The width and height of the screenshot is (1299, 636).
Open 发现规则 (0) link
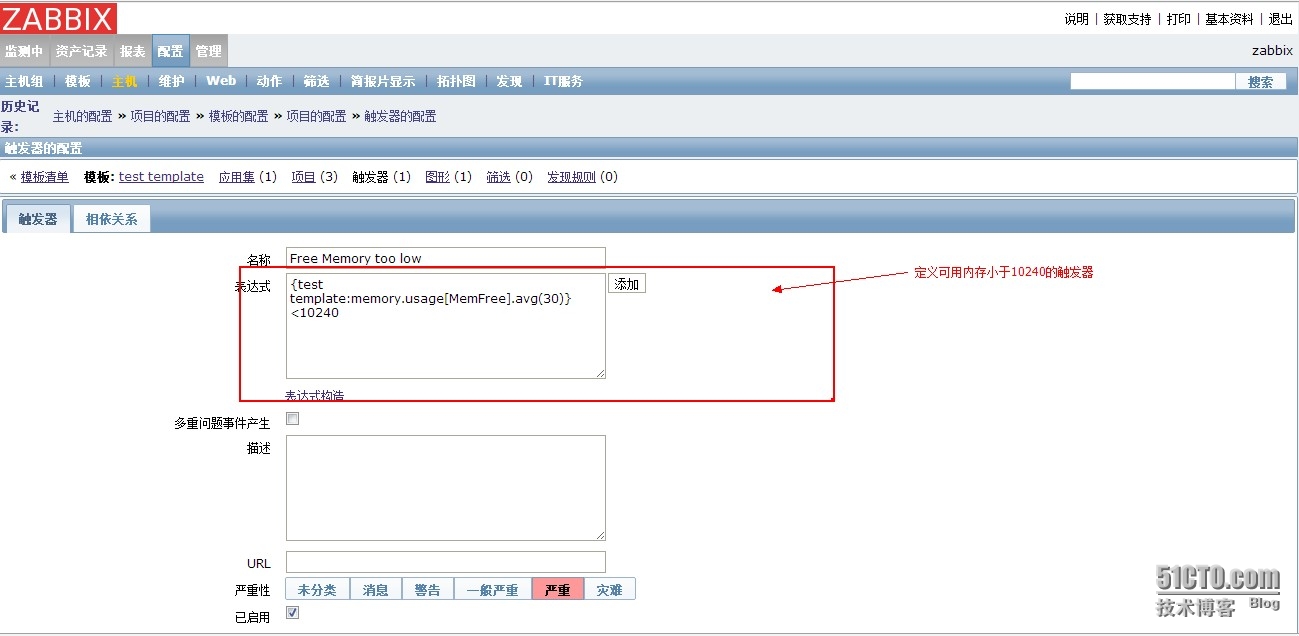click(571, 177)
